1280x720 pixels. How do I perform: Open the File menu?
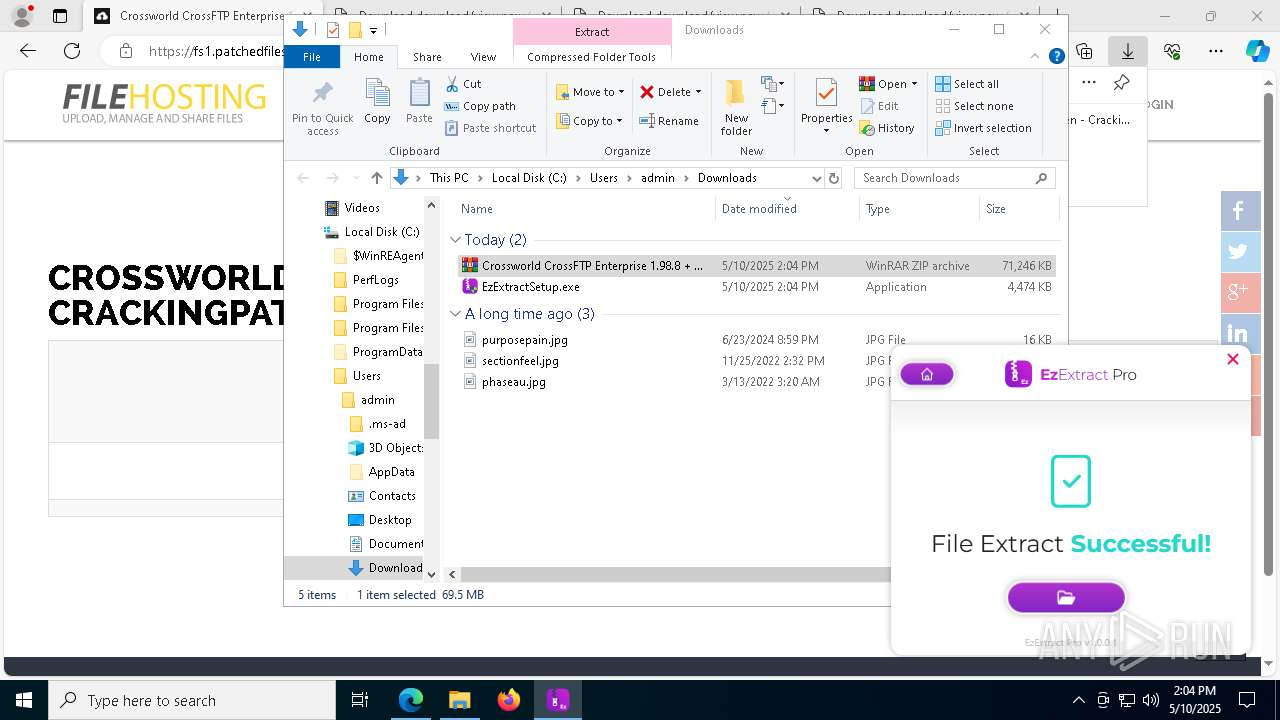click(x=312, y=57)
